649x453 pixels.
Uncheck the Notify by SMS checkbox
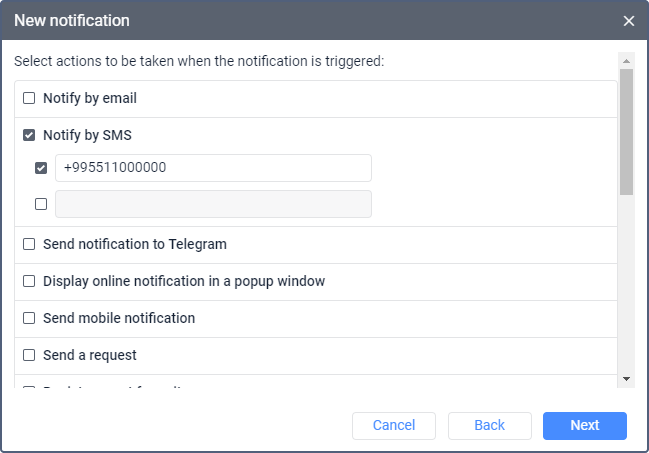[x=29, y=135]
